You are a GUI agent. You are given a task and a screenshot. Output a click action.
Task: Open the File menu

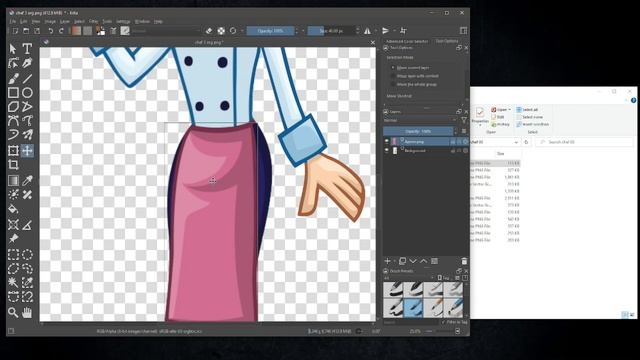[13, 21]
